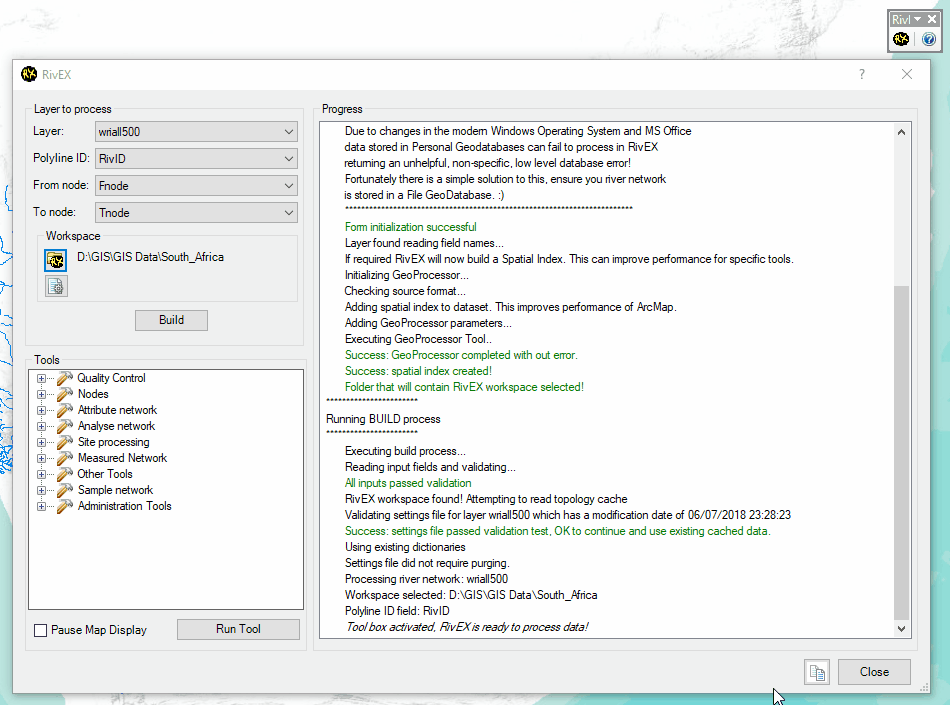Image resolution: width=950 pixels, height=705 pixels.
Task: Click the Other Tools hammer icon
Action: tap(65, 474)
